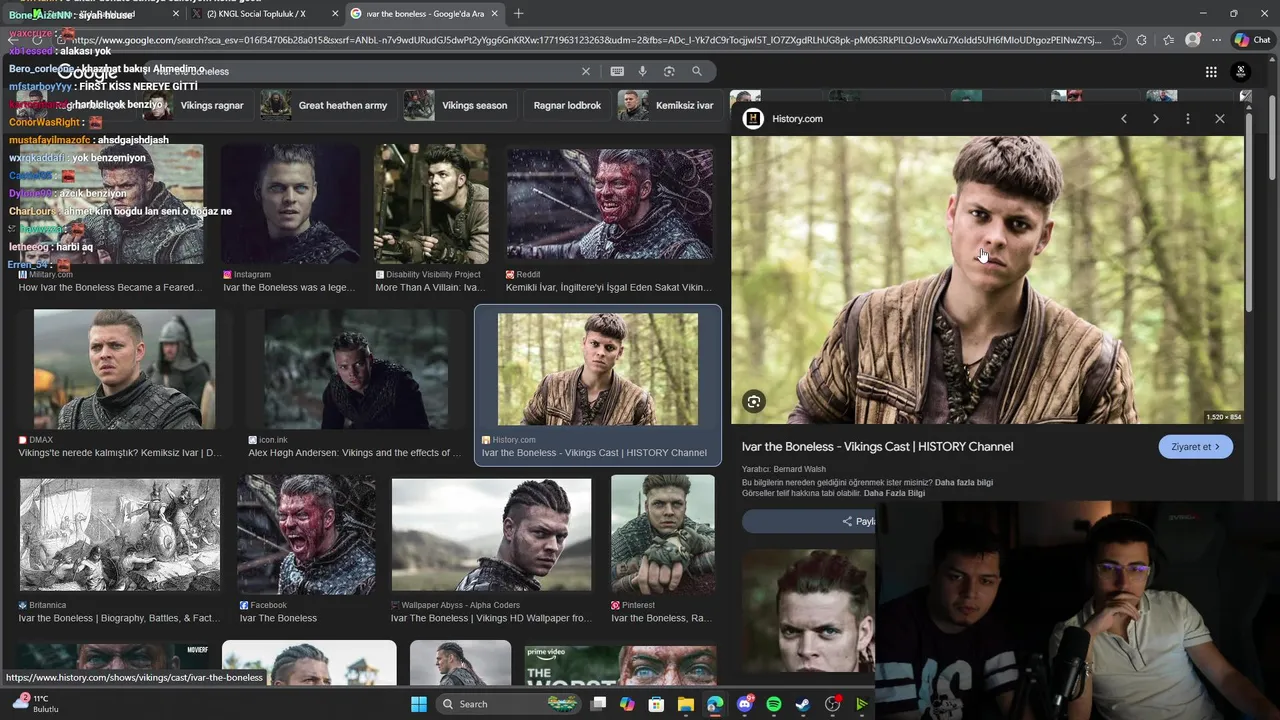Select the Vikings season filter chip

pos(458,105)
